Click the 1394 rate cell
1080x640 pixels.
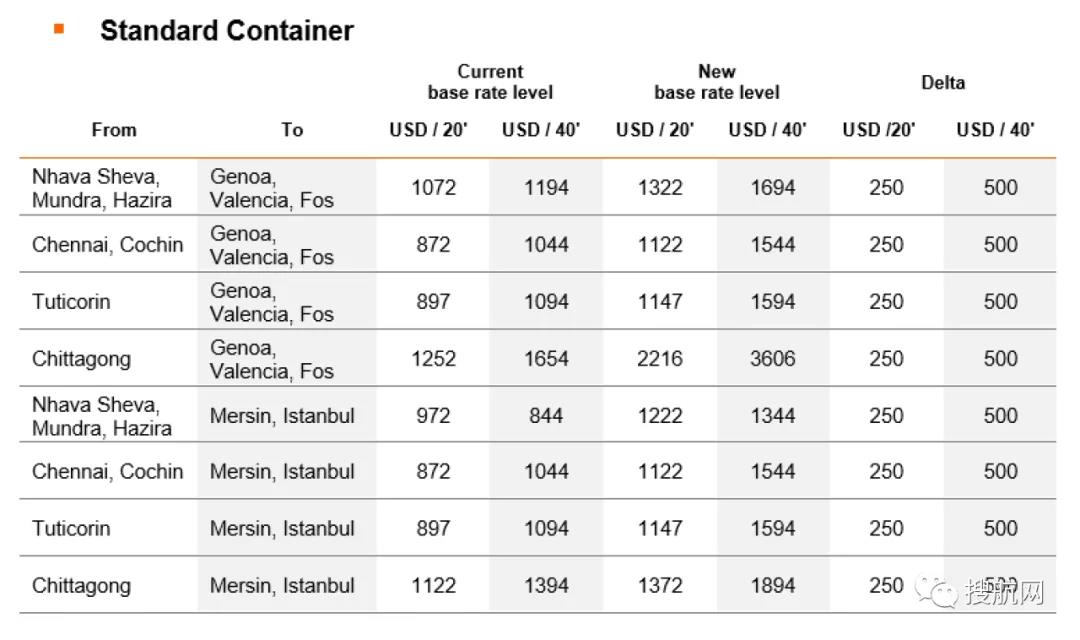(546, 586)
